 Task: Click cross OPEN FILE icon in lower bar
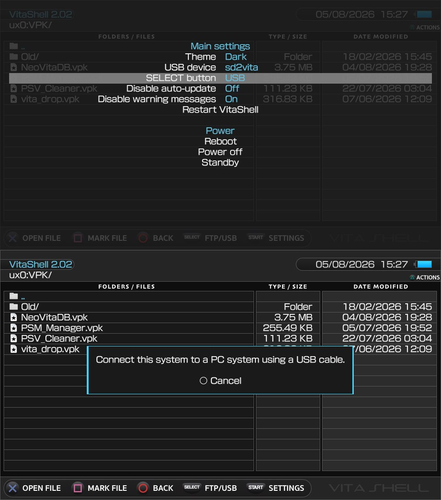click(x=13, y=488)
